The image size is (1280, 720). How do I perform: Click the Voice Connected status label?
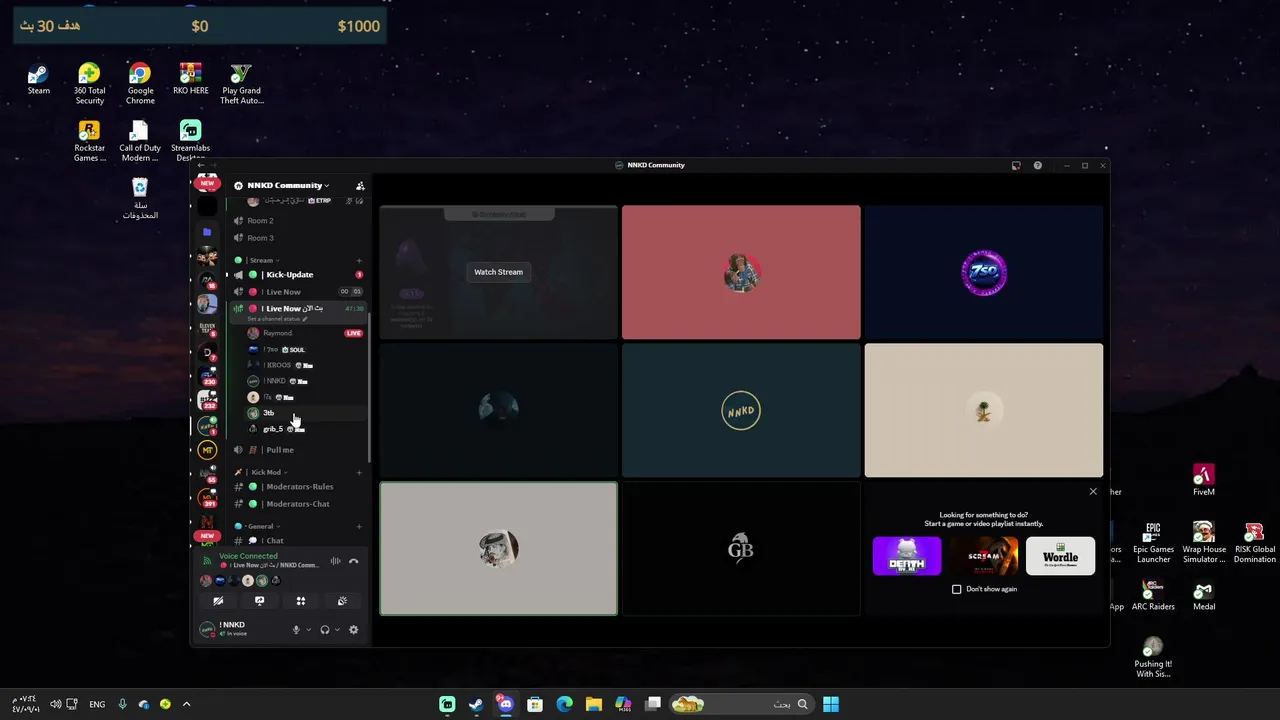pos(248,556)
